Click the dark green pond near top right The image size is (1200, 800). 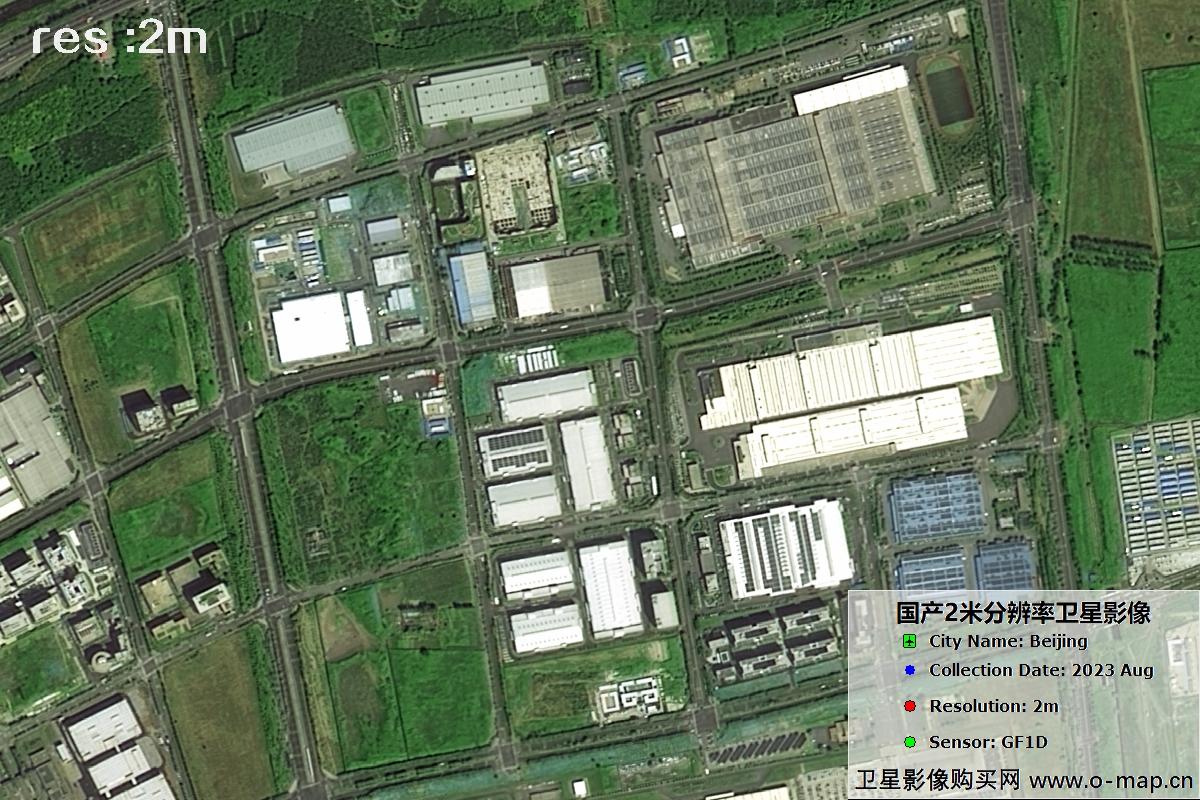coord(948,93)
